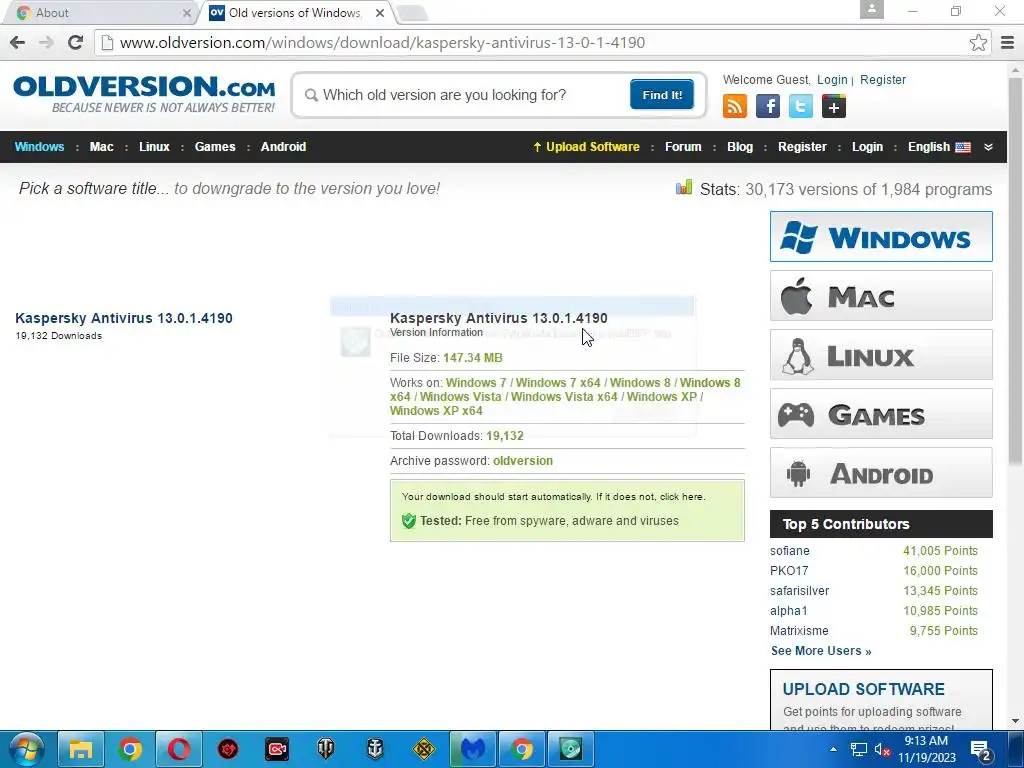The height and width of the screenshot is (768, 1024).
Task: Click the Windows 7 x64 compatibility link
Action: pos(558,383)
